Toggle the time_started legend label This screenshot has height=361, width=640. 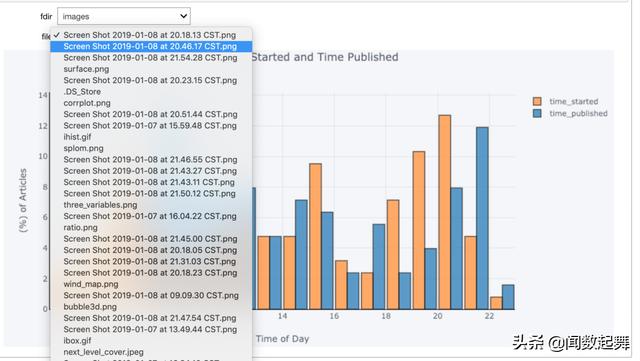pyautogui.click(x=573, y=101)
